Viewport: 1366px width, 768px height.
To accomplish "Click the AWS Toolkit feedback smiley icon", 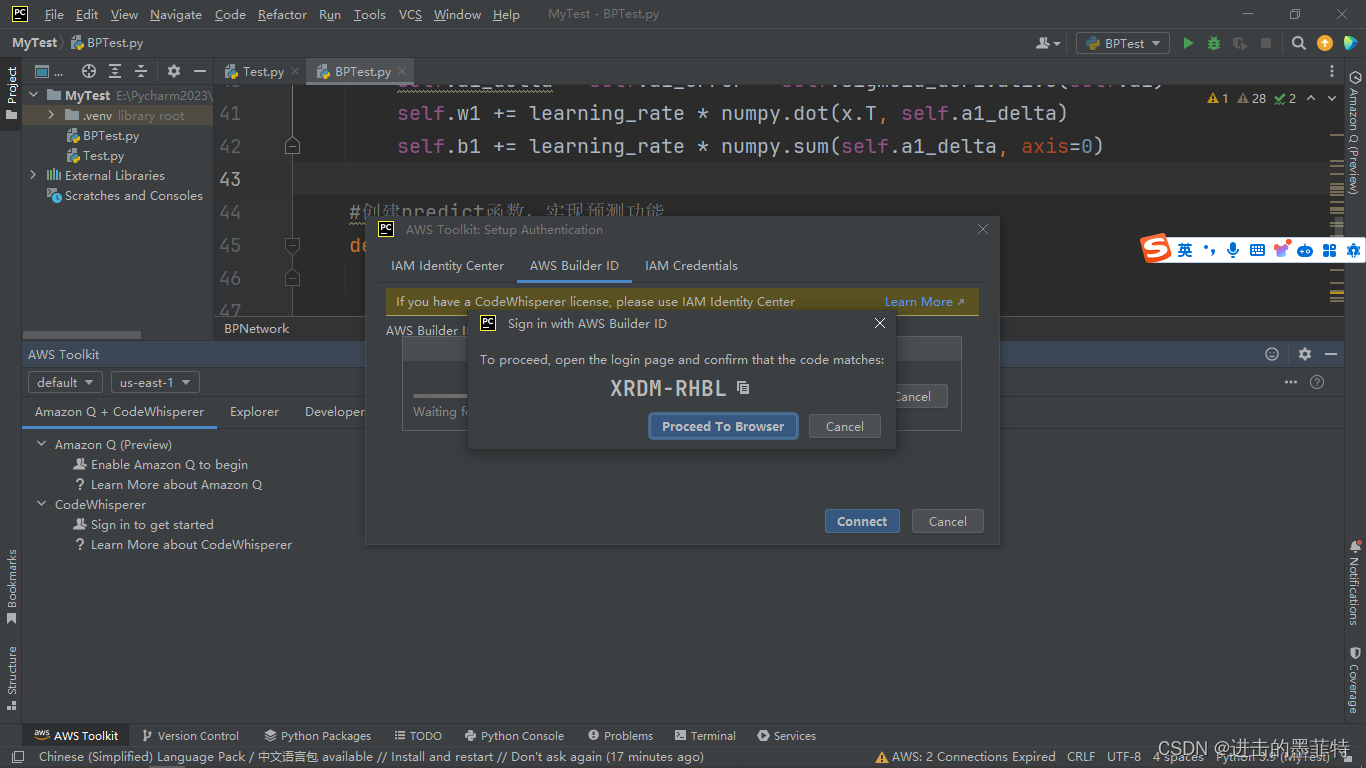I will [1272, 354].
